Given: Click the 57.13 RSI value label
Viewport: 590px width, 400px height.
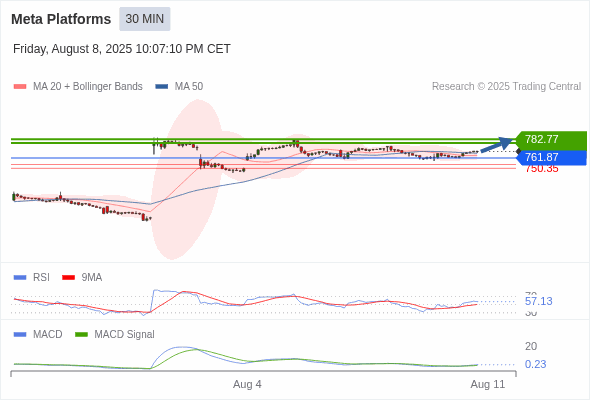Looking at the screenshot, I should (538, 301).
